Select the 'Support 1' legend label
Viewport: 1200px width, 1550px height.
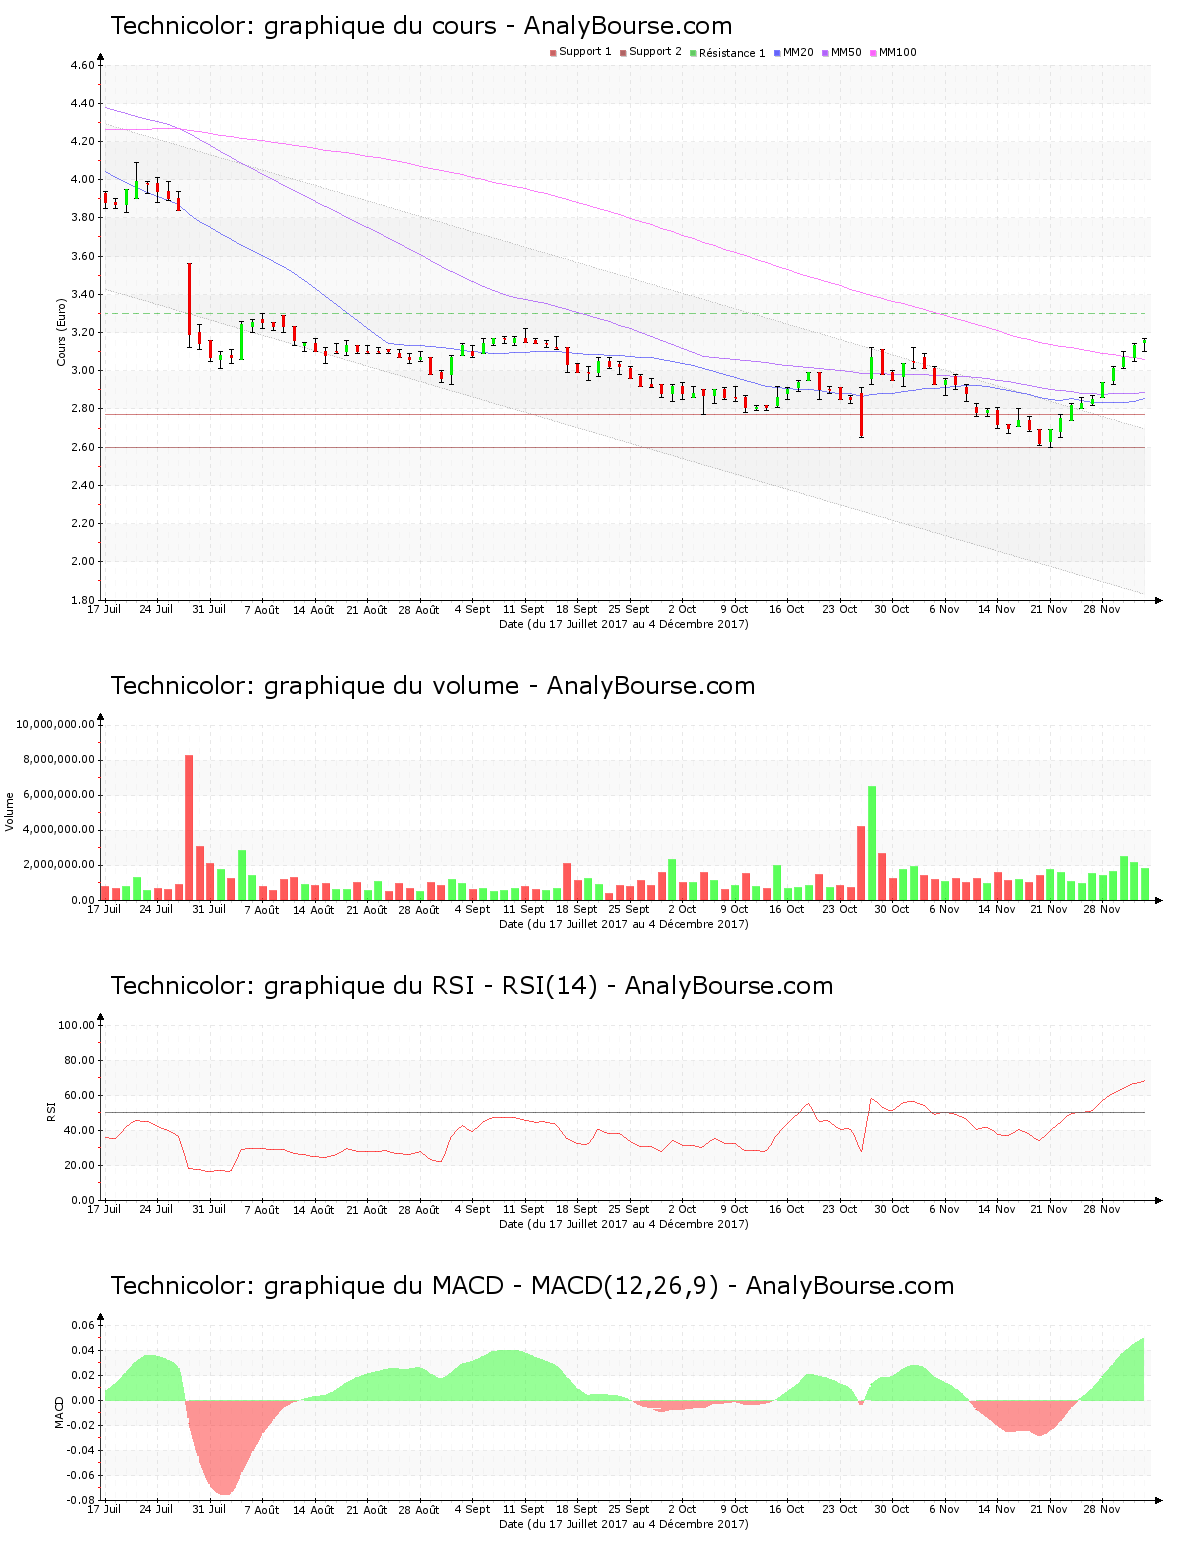(x=585, y=52)
